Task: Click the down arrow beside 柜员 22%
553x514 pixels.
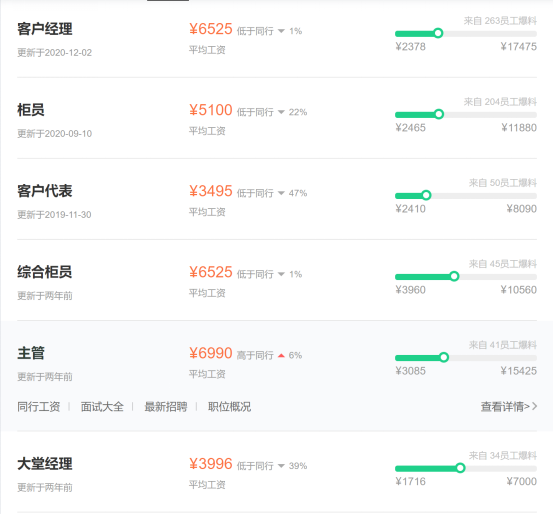Action: (x=281, y=112)
